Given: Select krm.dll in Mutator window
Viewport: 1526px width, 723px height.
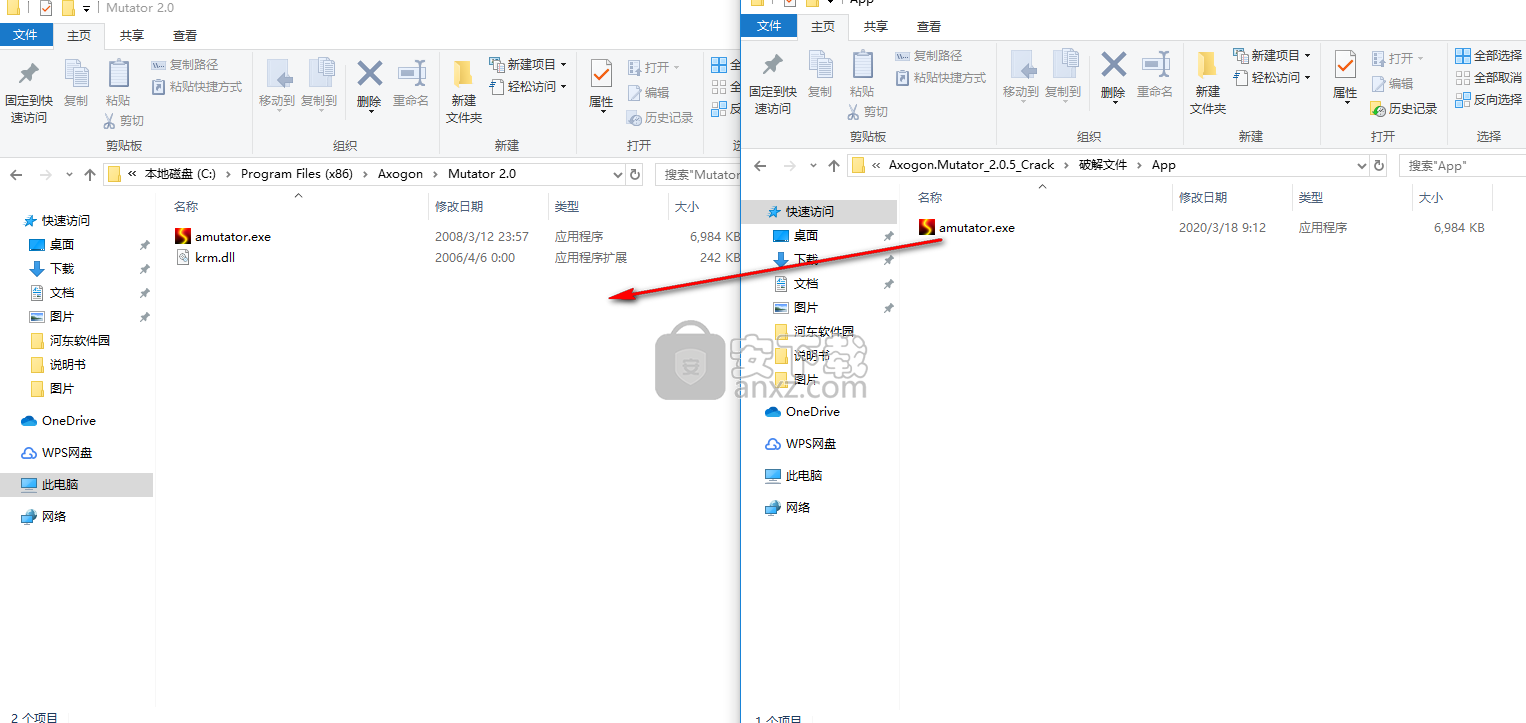Looking at the screenshot, I should 214,257.
